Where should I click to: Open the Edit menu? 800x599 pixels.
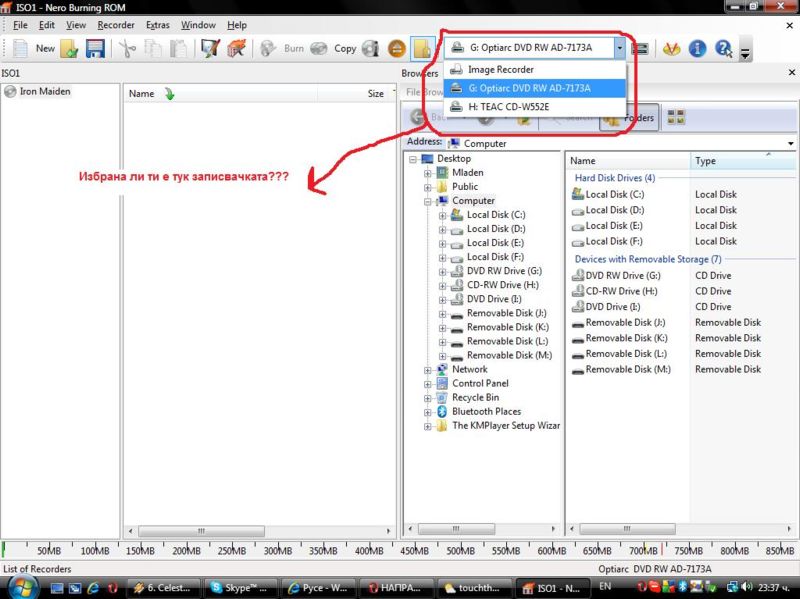[x=46, y=25]
